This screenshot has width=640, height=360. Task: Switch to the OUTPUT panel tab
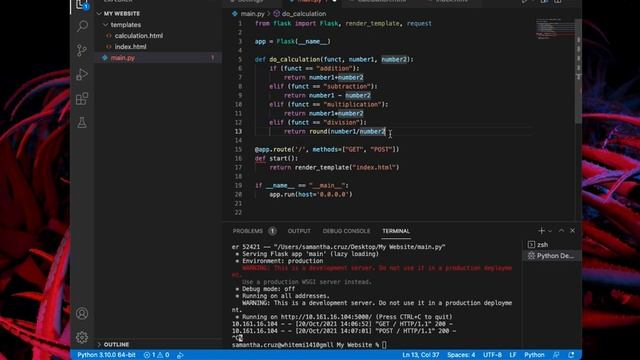[299, 231]
